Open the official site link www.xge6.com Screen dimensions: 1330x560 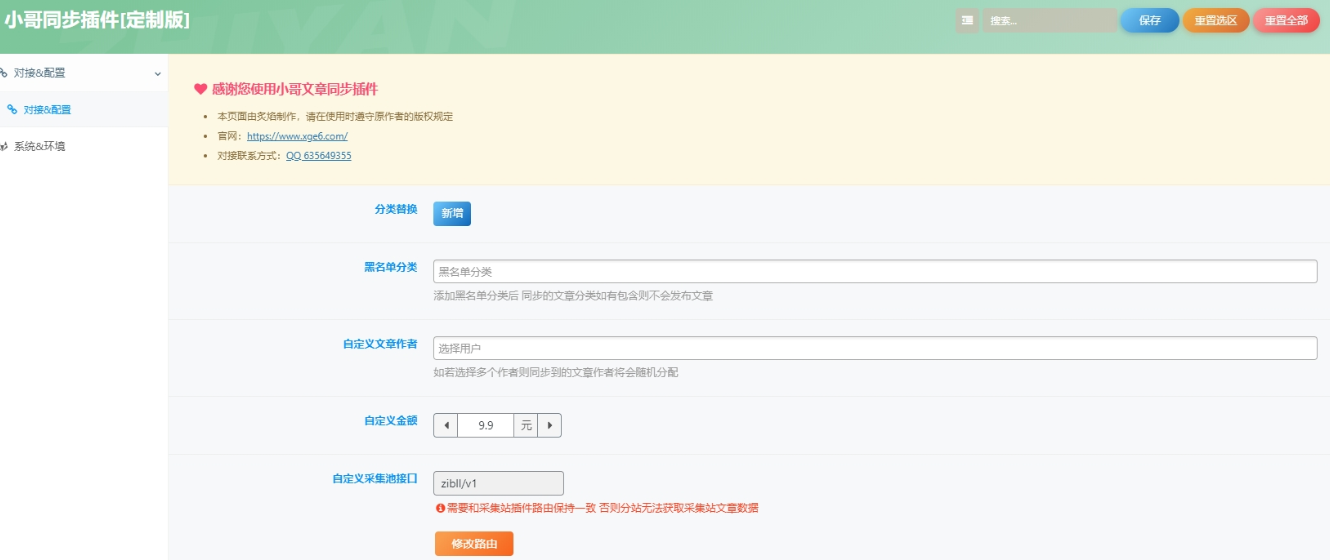[x=297, y=136]
